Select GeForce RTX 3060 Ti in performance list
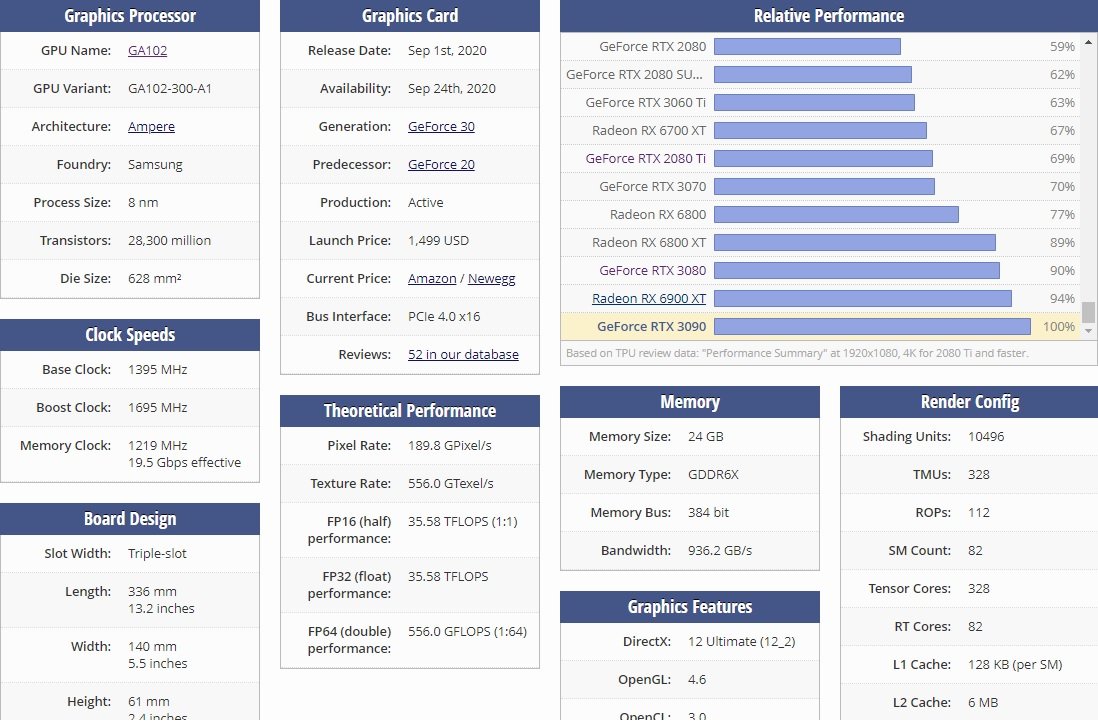Screen dimensions: 1098x724 (x=646, y=102)
